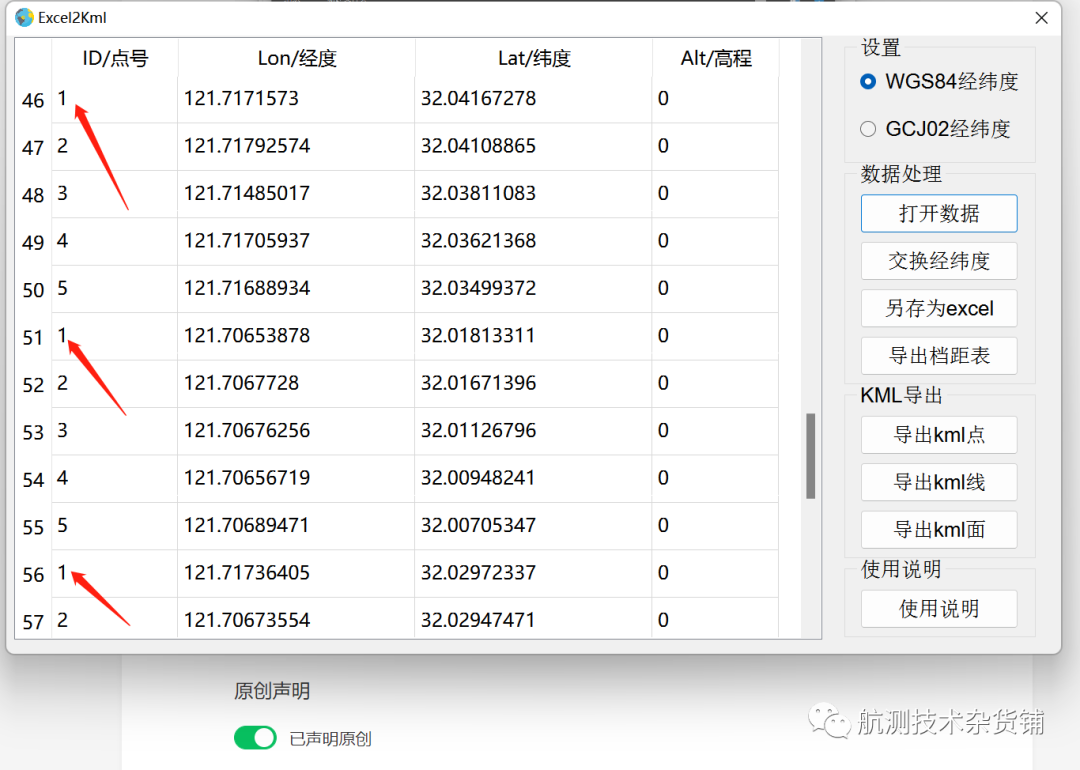
Task: Click the table's vertical scrollbar thumb
Action: (811, 456)
